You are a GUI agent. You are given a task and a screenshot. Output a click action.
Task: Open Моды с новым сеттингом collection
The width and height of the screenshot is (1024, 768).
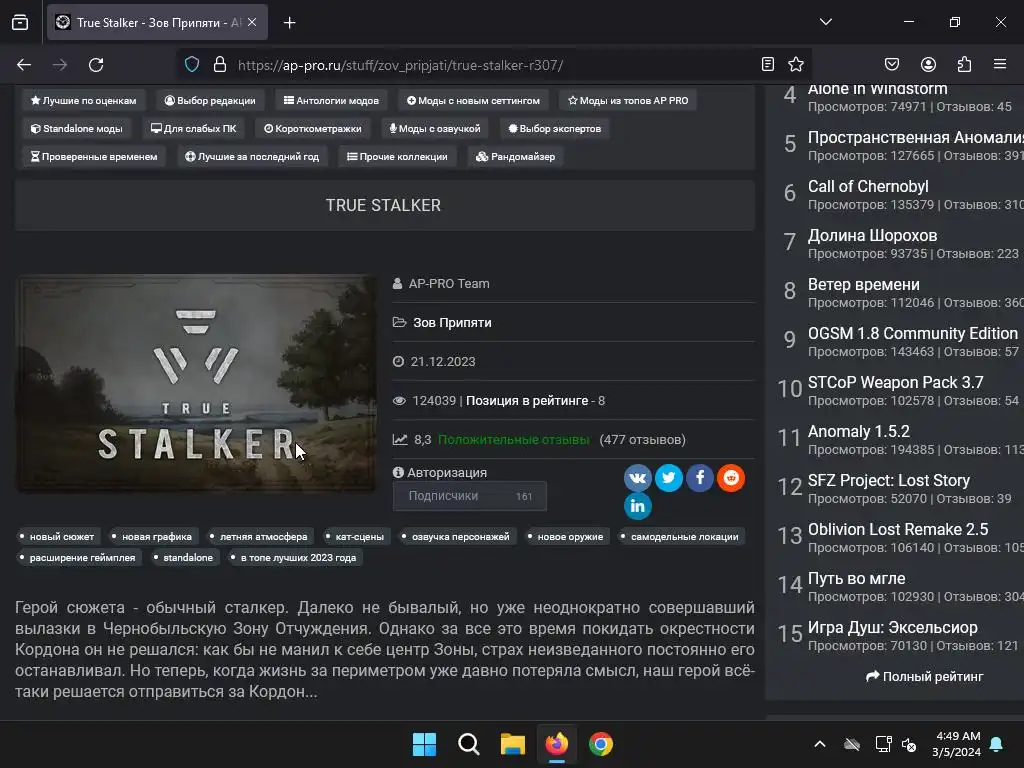tap(473, 101)
